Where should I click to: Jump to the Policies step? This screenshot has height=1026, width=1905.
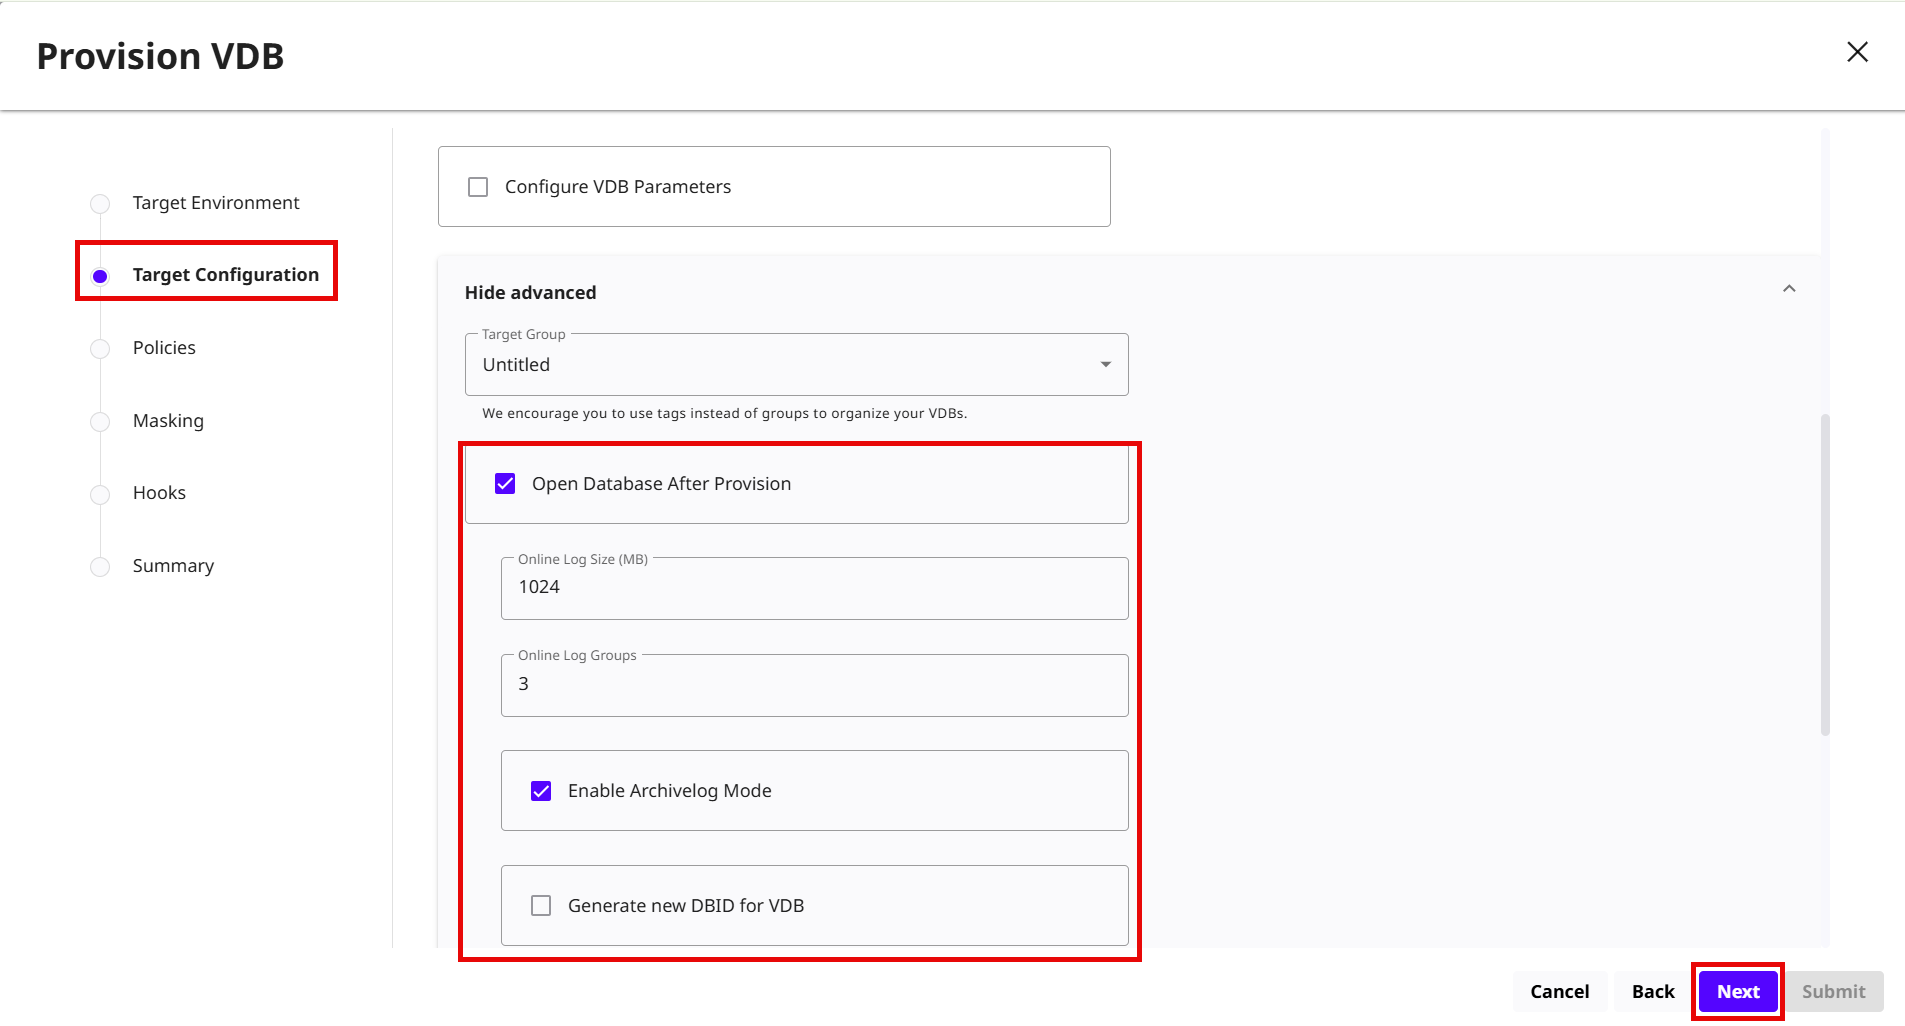(x=164, y=348)
